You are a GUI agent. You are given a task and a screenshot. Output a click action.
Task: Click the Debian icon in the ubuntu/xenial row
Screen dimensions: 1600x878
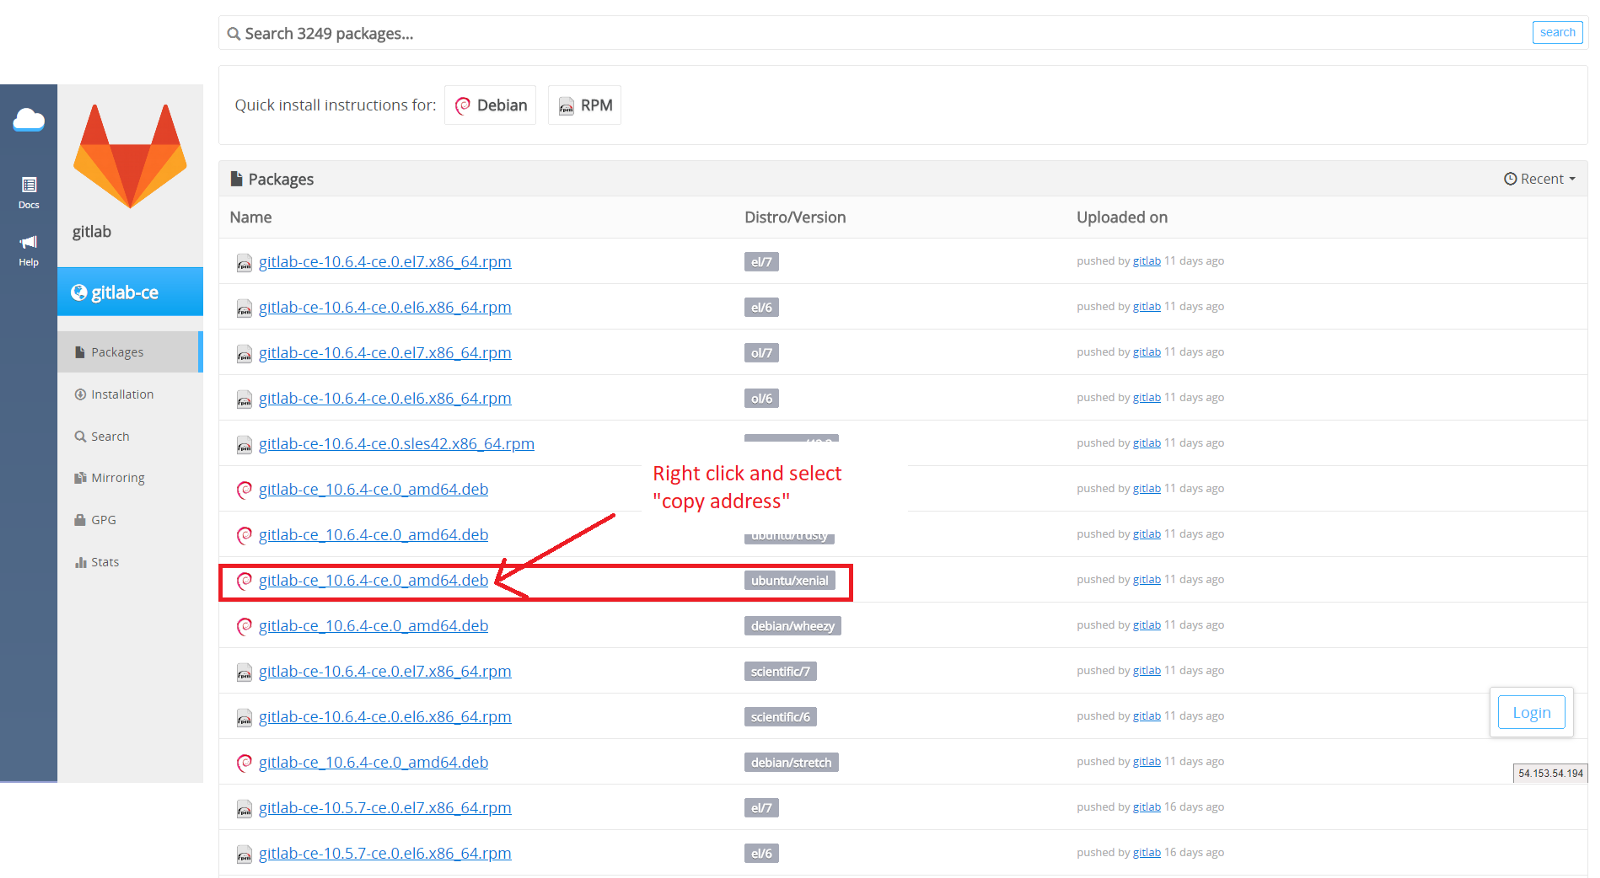click(x=244, y=581)
